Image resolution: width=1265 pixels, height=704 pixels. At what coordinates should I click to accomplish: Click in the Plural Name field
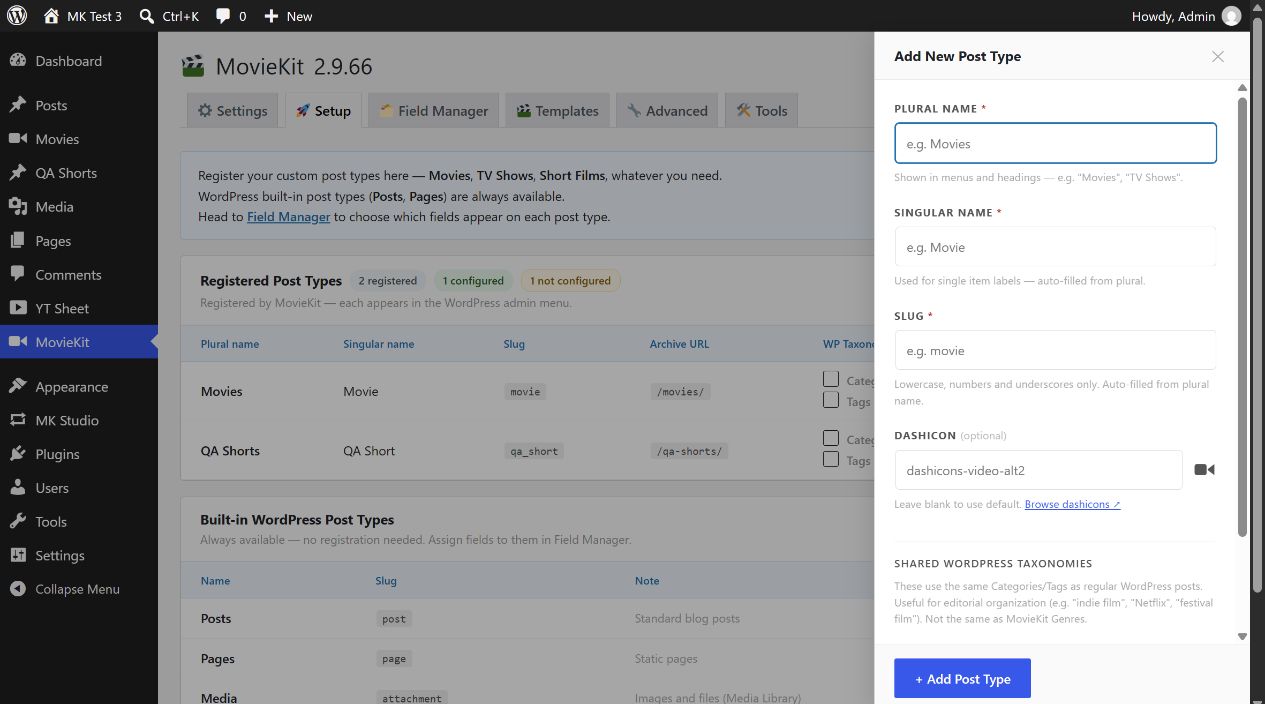pos(1055,143)
